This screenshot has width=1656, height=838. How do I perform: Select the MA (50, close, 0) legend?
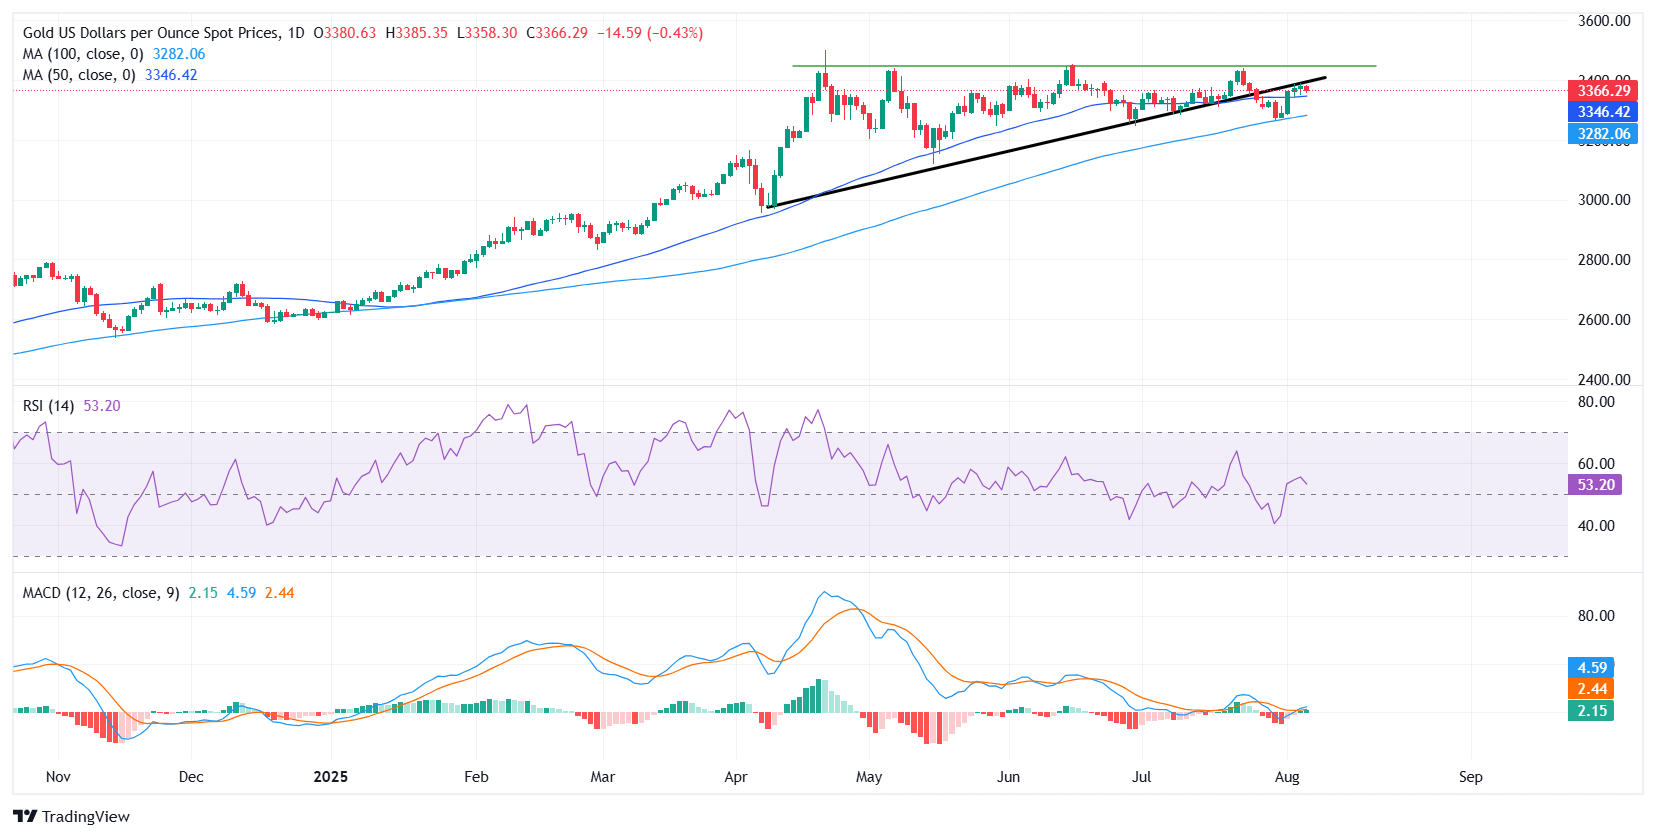point(79,75)
